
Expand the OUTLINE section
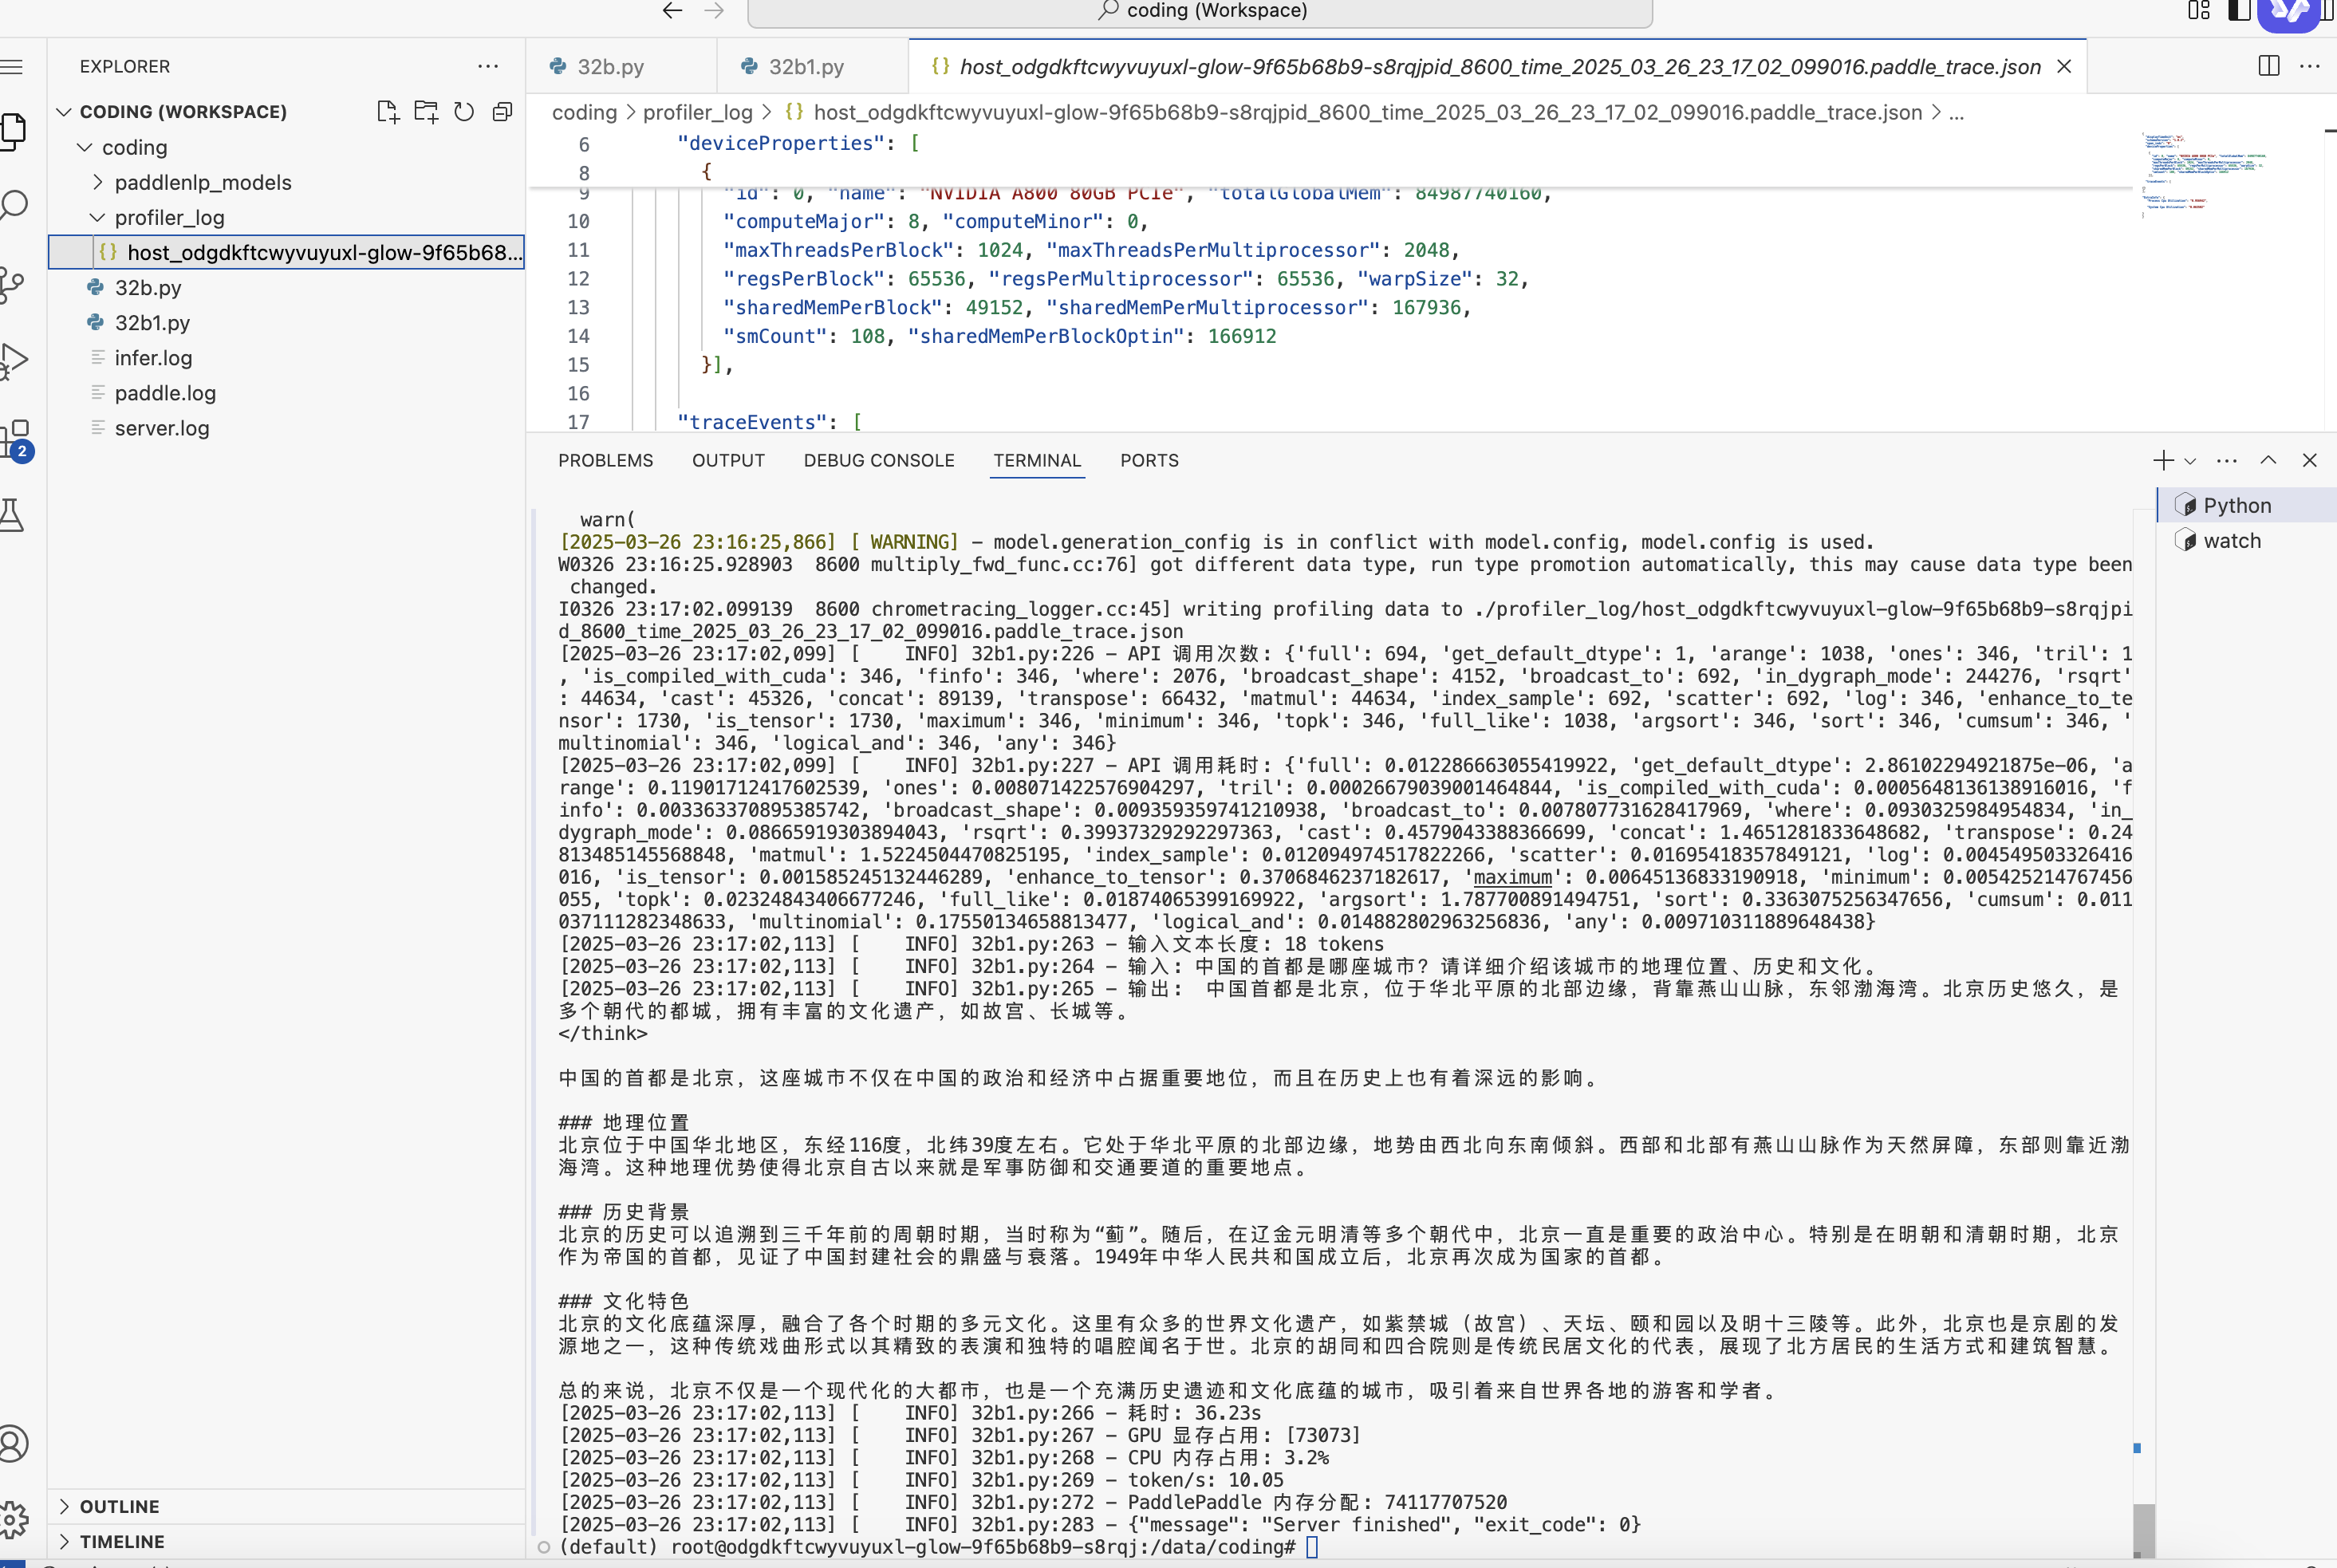pos(119,1506)
